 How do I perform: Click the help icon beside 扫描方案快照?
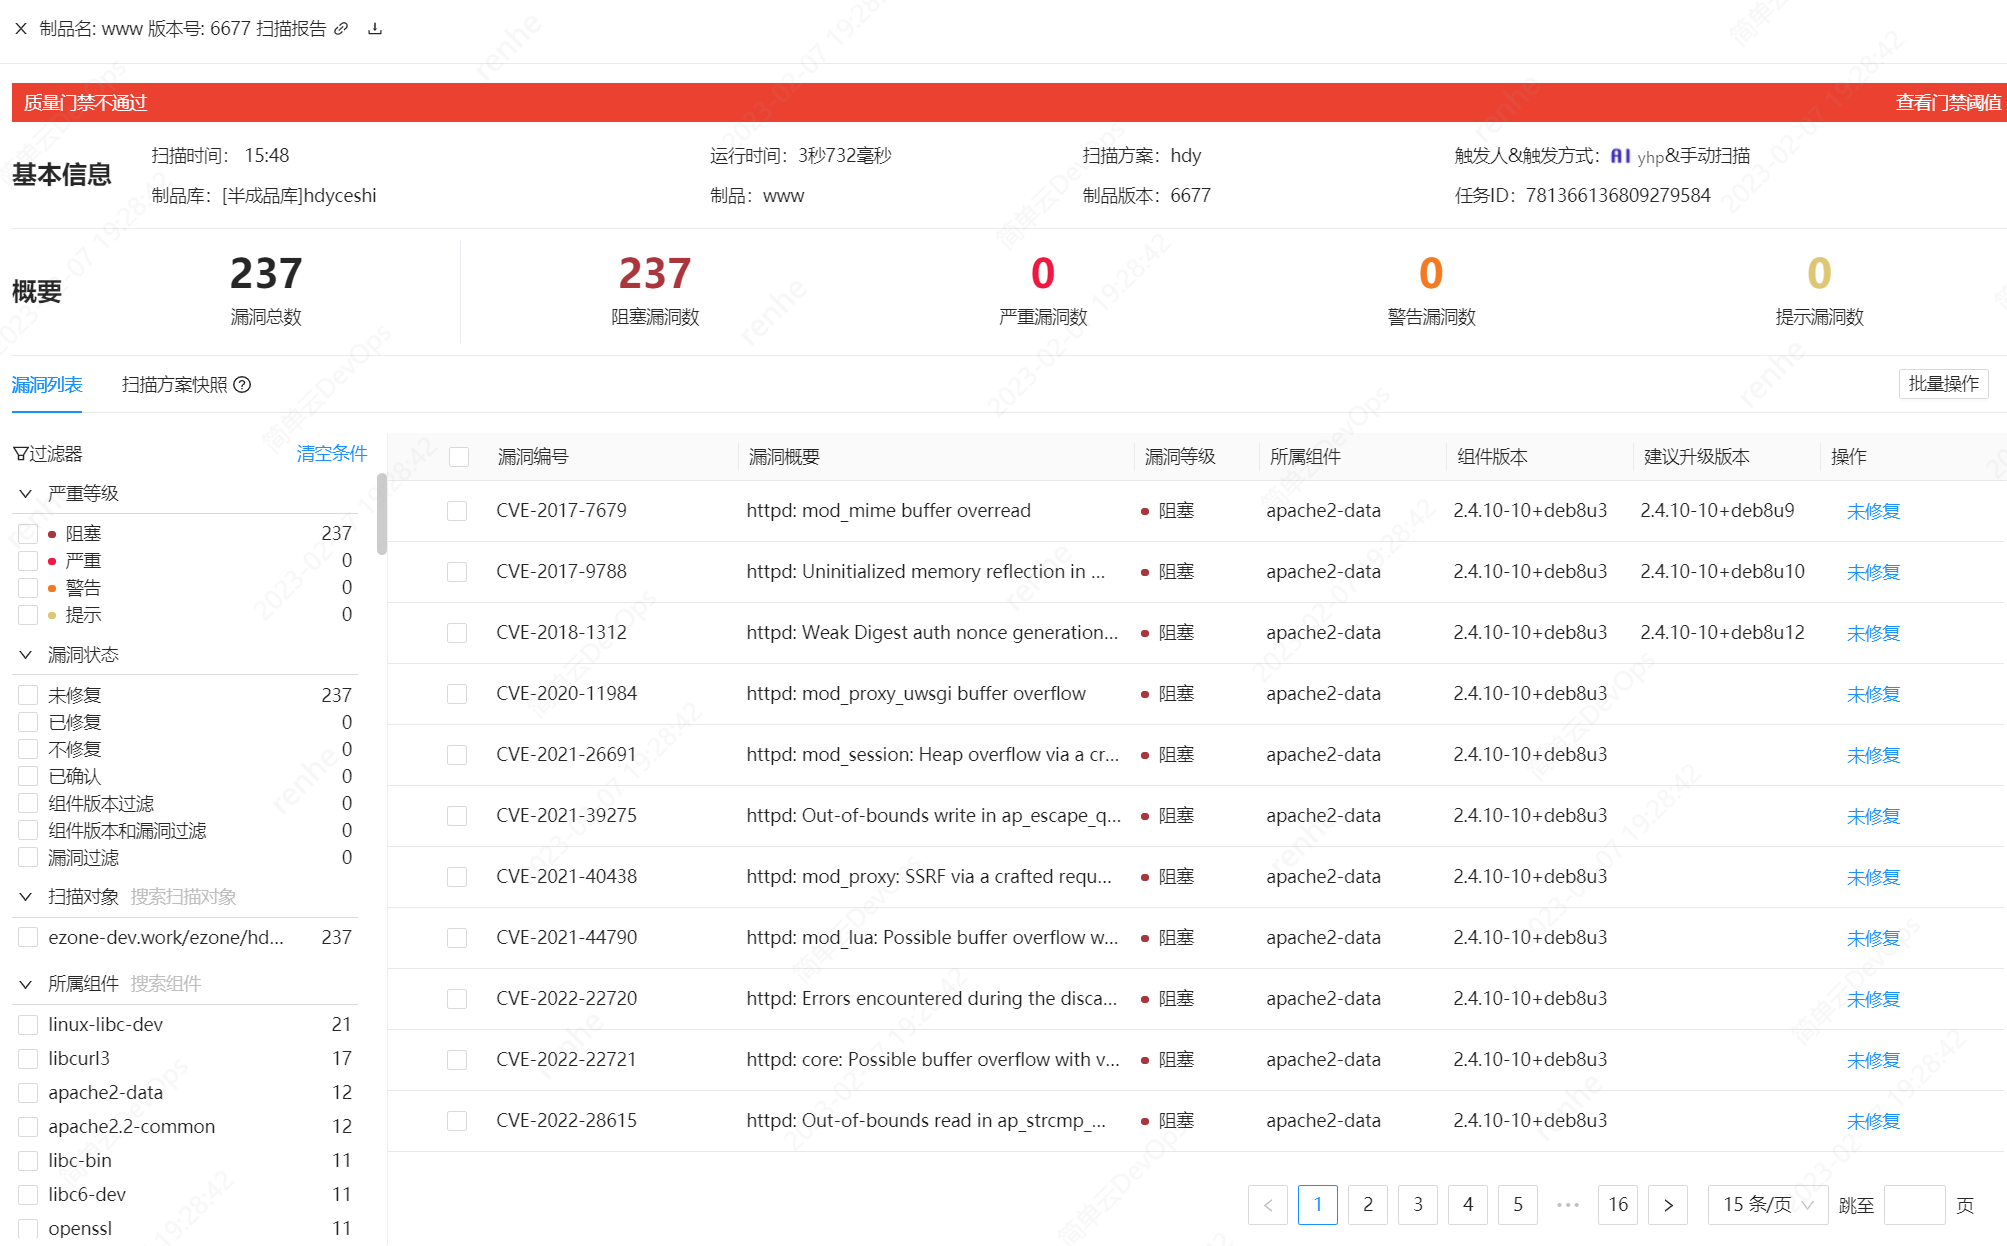(x=242, y=385)
